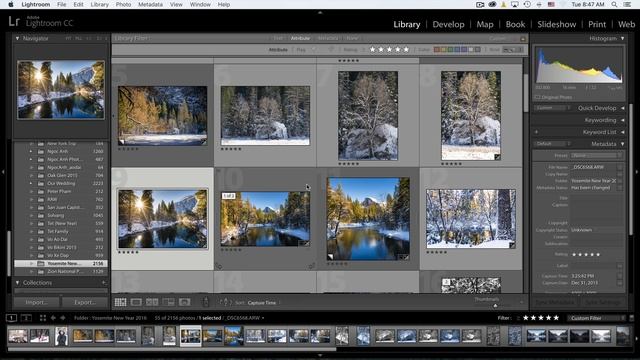Click the Library Filter lock icon
The height and width of the screenshot is (360, 640).
[523, 38]
